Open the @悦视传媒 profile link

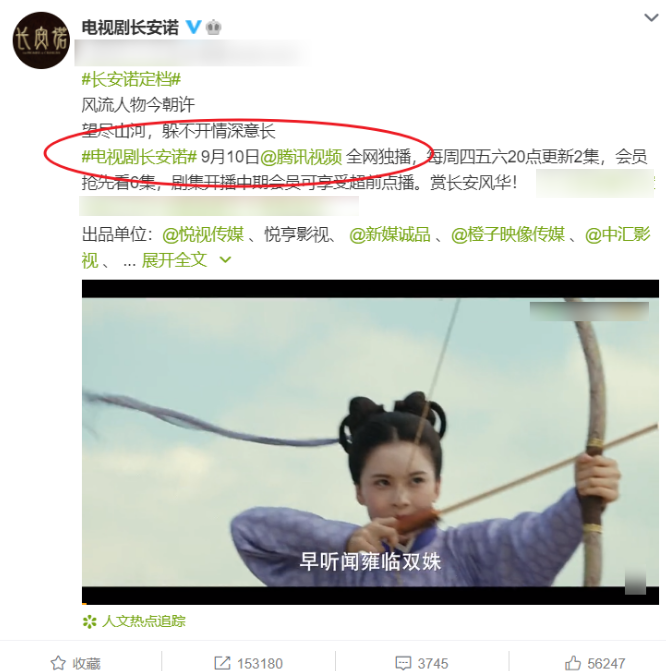[x=203, y=235]
